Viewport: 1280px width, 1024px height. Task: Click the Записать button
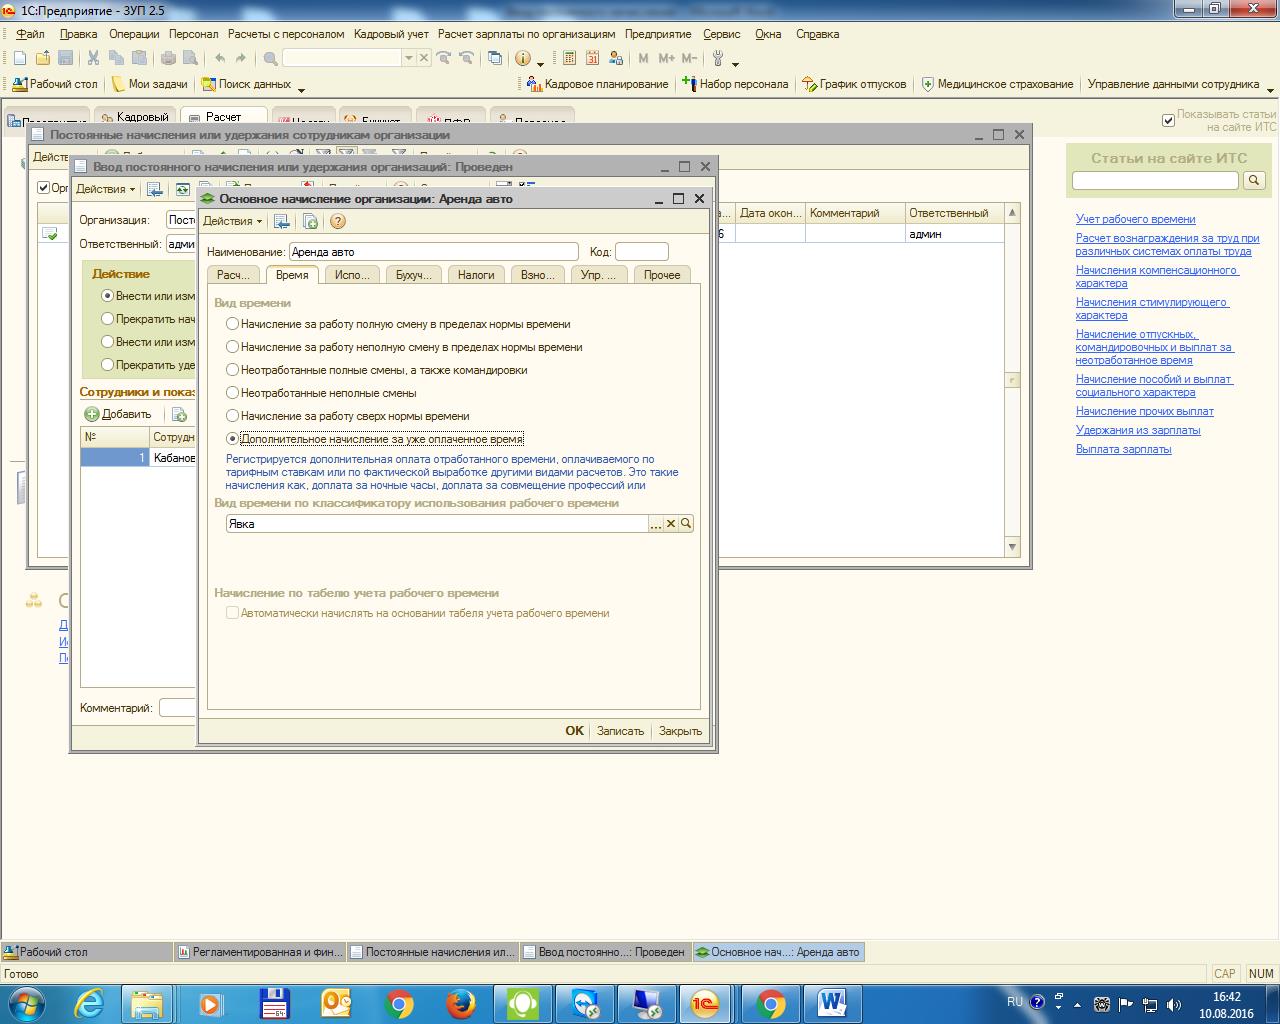click(x=620, y=731)
